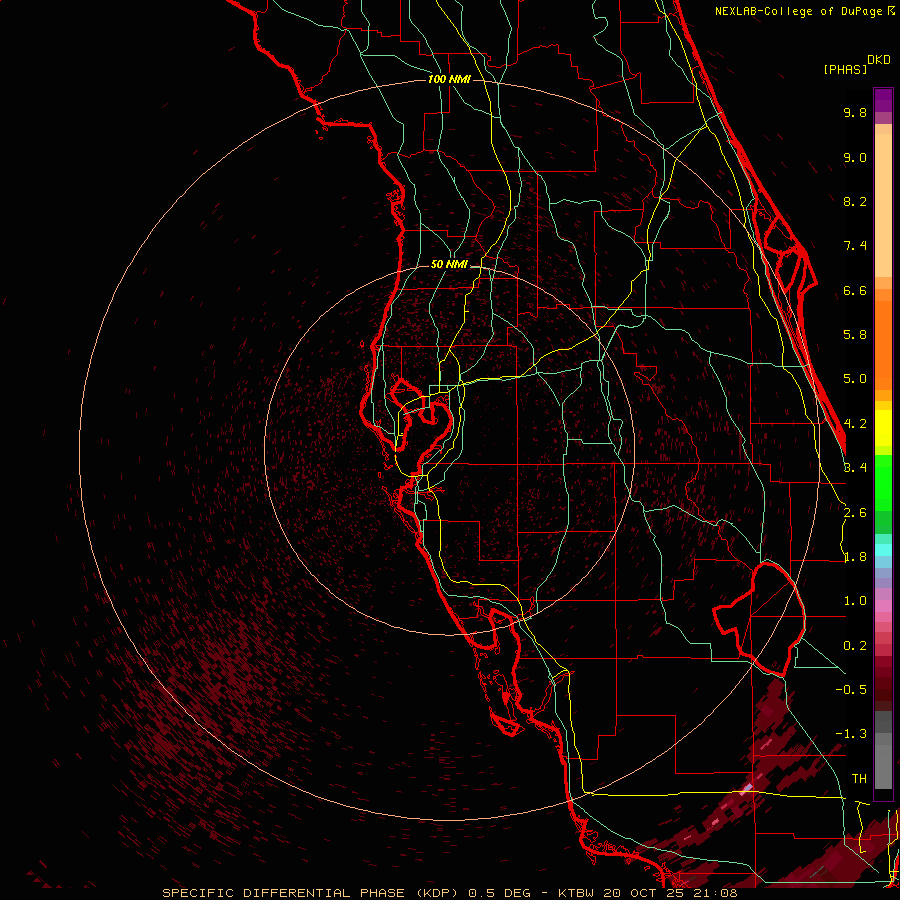
Task: Click the [PHAS] units label
Action: 845,70
